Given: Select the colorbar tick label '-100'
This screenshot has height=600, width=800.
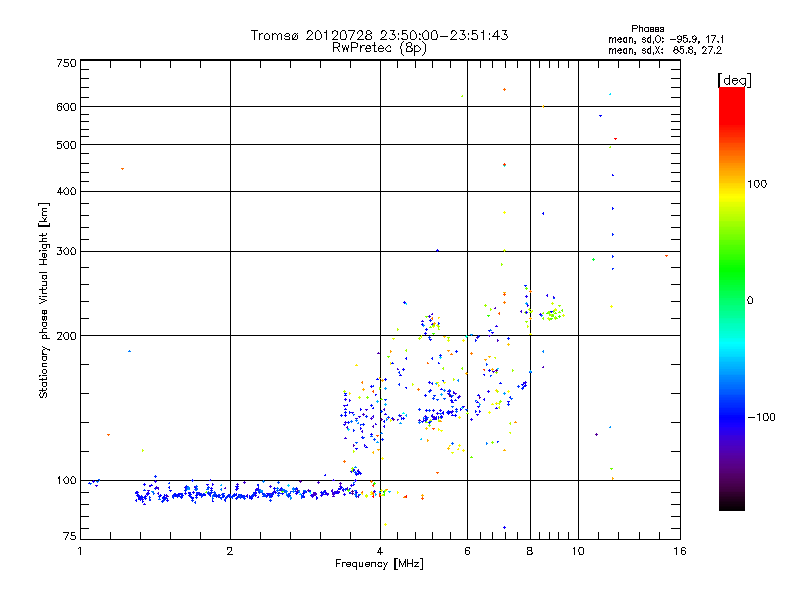Looking at the screenshot, I should 761,417.
